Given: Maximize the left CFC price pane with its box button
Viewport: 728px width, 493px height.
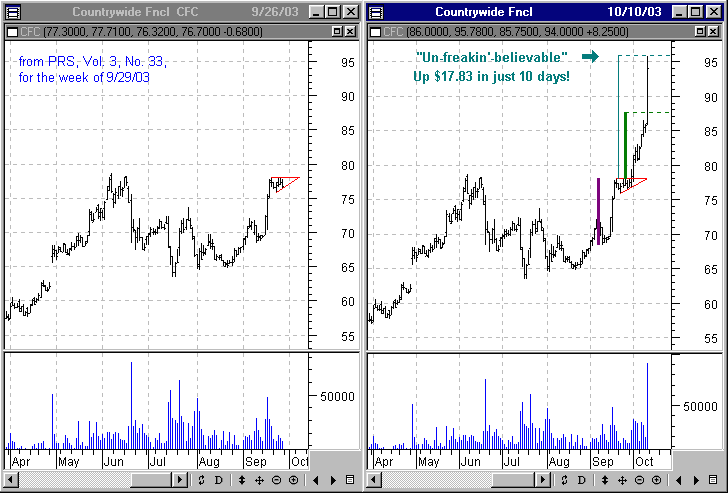Looking at the screenshot, I should (x=338, y=32).
